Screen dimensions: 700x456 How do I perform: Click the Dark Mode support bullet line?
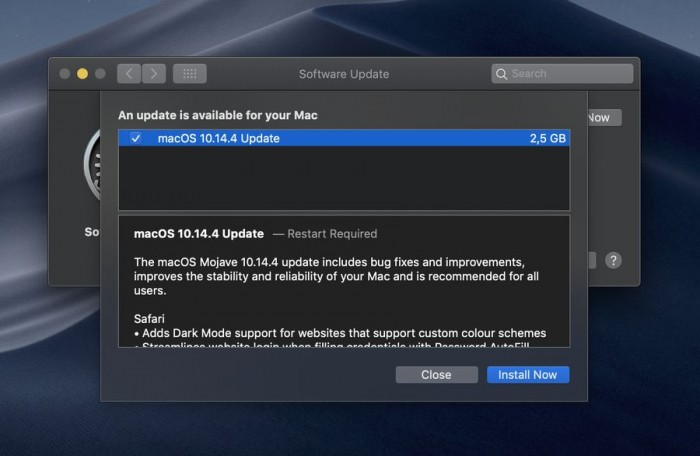pos(340,333)
